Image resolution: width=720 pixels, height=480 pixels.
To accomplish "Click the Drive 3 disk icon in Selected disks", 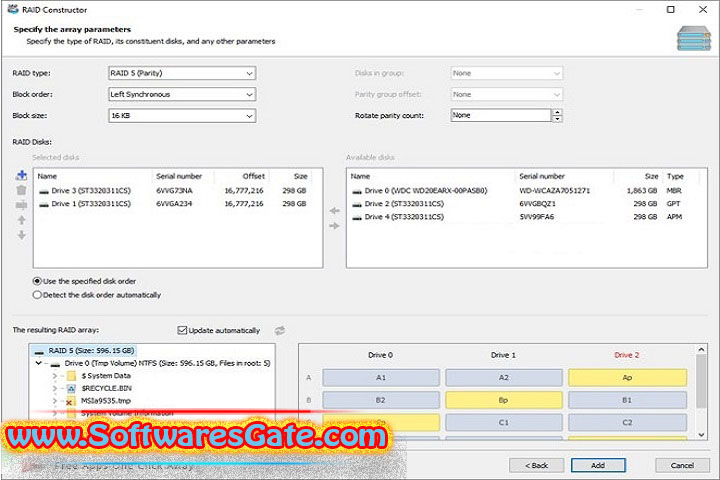I will coord(44,191).
